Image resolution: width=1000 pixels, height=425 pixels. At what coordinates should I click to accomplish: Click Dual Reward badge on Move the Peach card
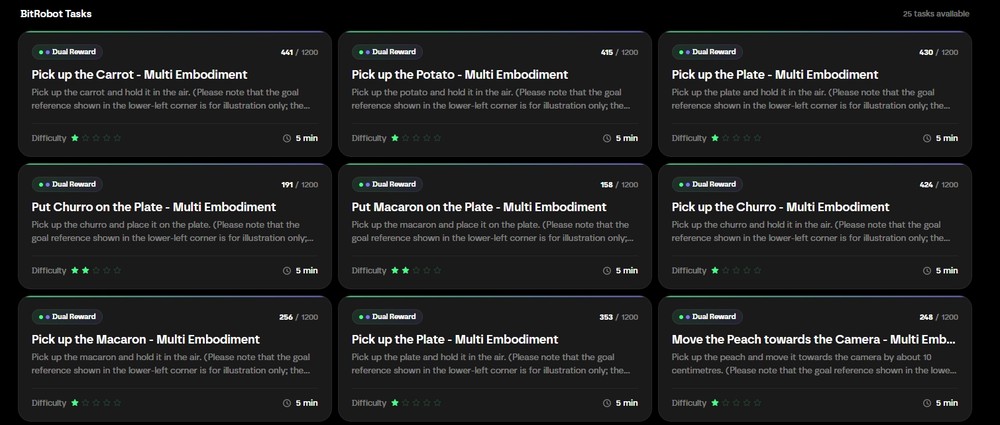[708, 317]
